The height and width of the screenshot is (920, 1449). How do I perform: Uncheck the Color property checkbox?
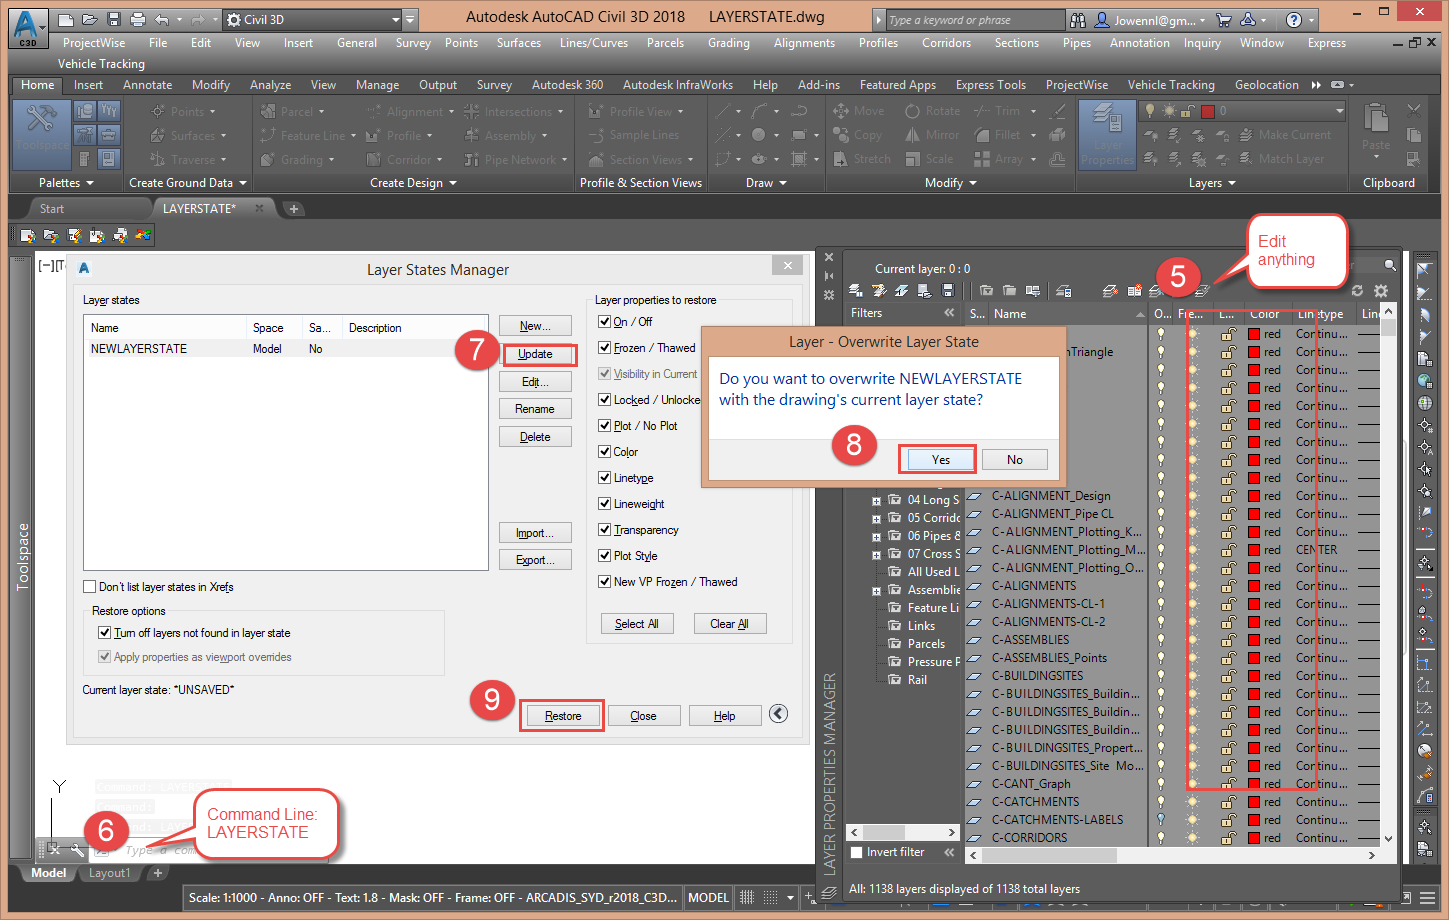coord(604,451)
